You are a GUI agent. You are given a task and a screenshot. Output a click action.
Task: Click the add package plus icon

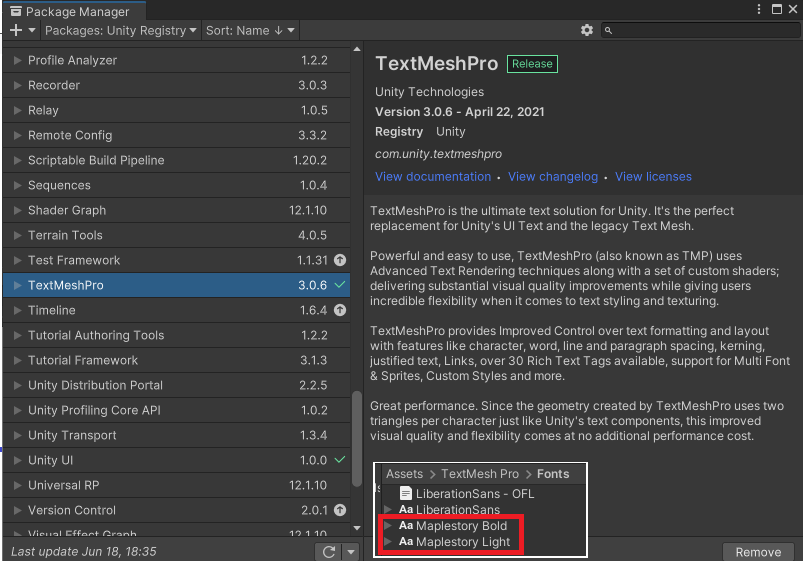click(16, 30)
